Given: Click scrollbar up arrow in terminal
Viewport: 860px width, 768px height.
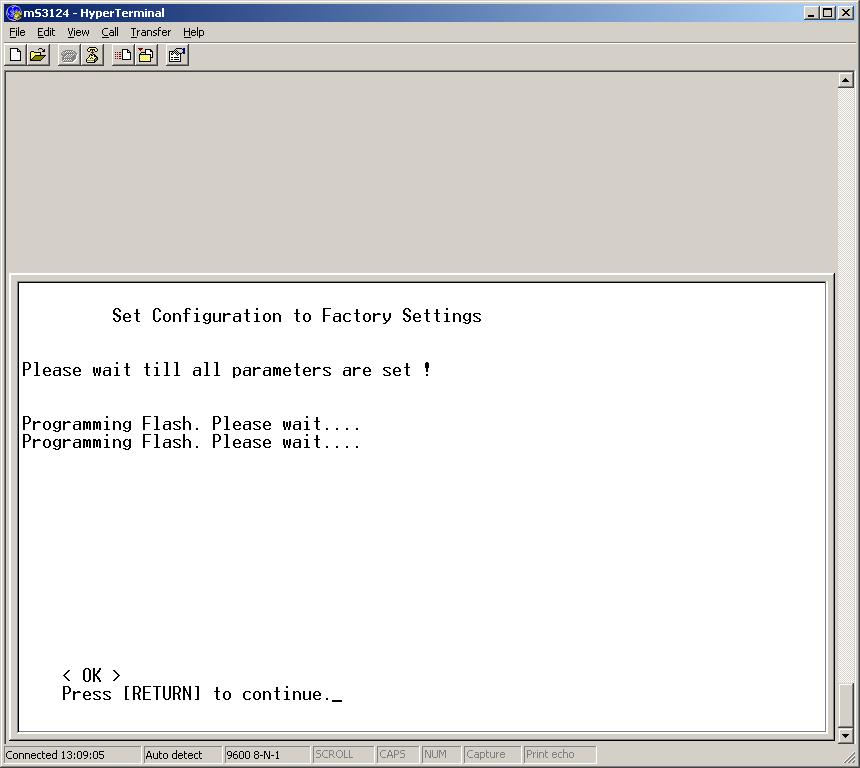Looking at the screenshot, I should [x=845, y=80].
